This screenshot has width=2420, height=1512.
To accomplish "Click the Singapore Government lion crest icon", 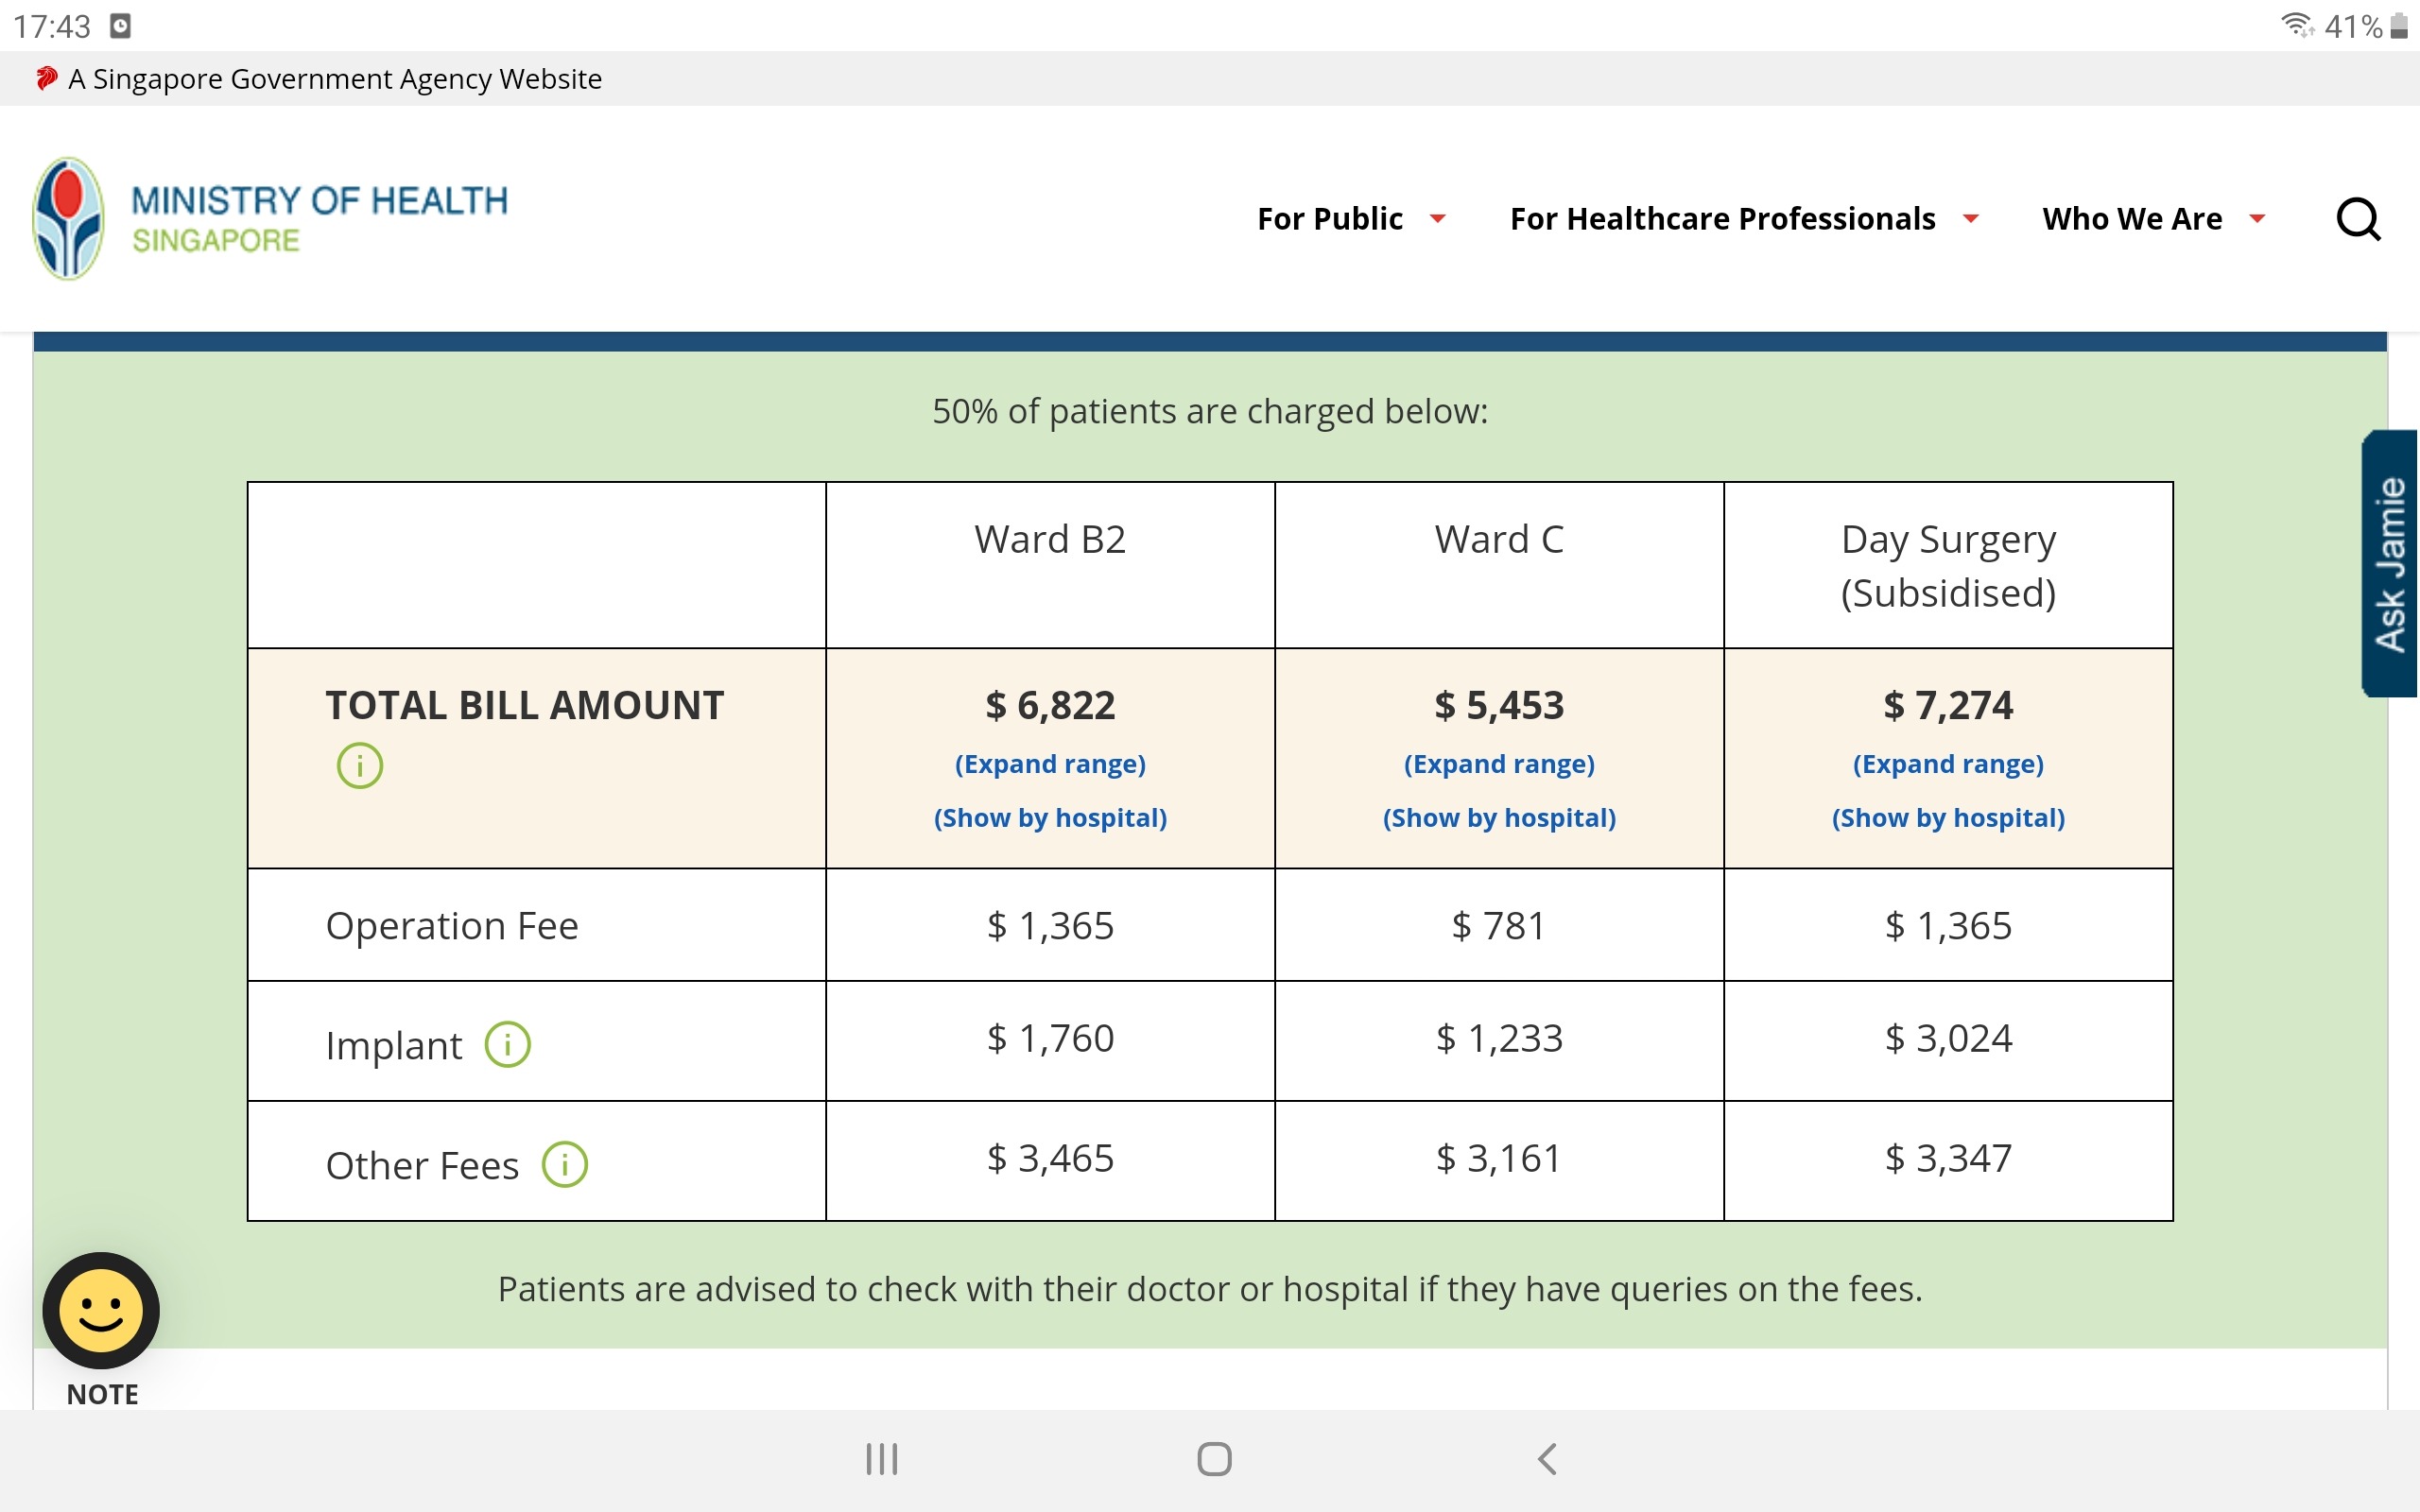I will click(46, 78).
